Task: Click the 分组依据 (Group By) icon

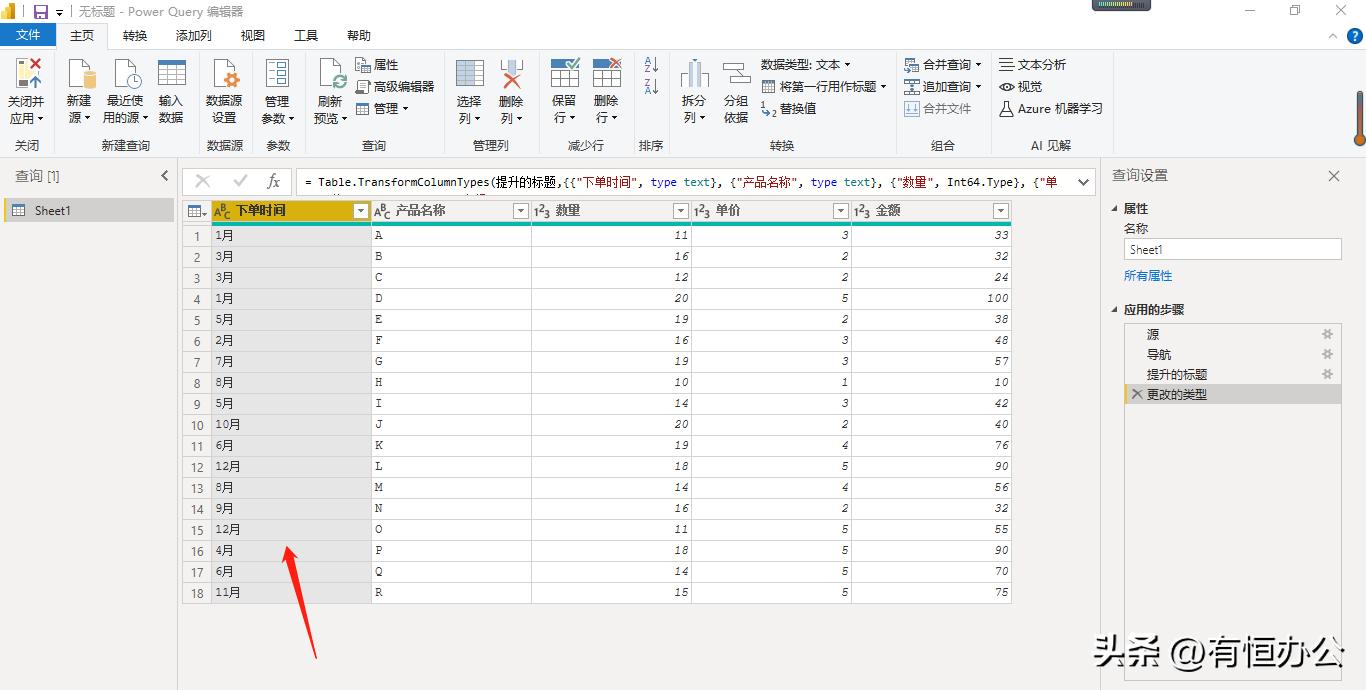Action: [x=736, y=88]
